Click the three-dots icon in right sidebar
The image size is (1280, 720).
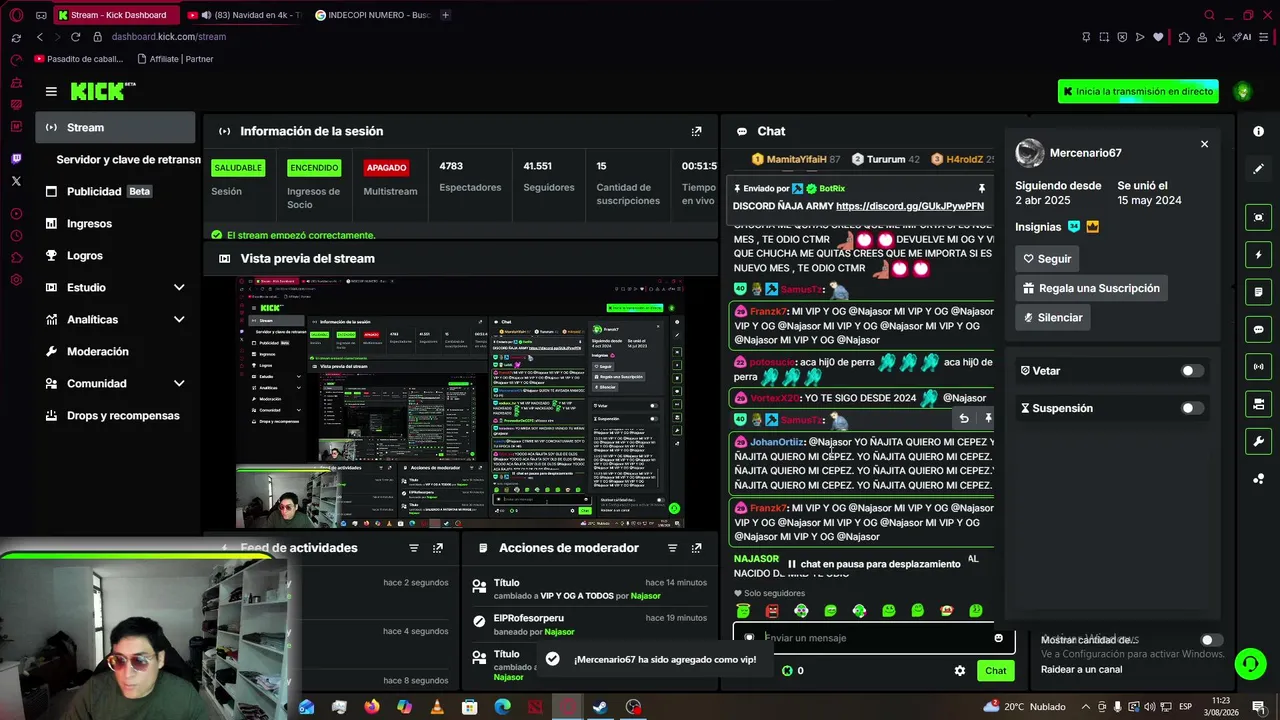(1258, 479)
